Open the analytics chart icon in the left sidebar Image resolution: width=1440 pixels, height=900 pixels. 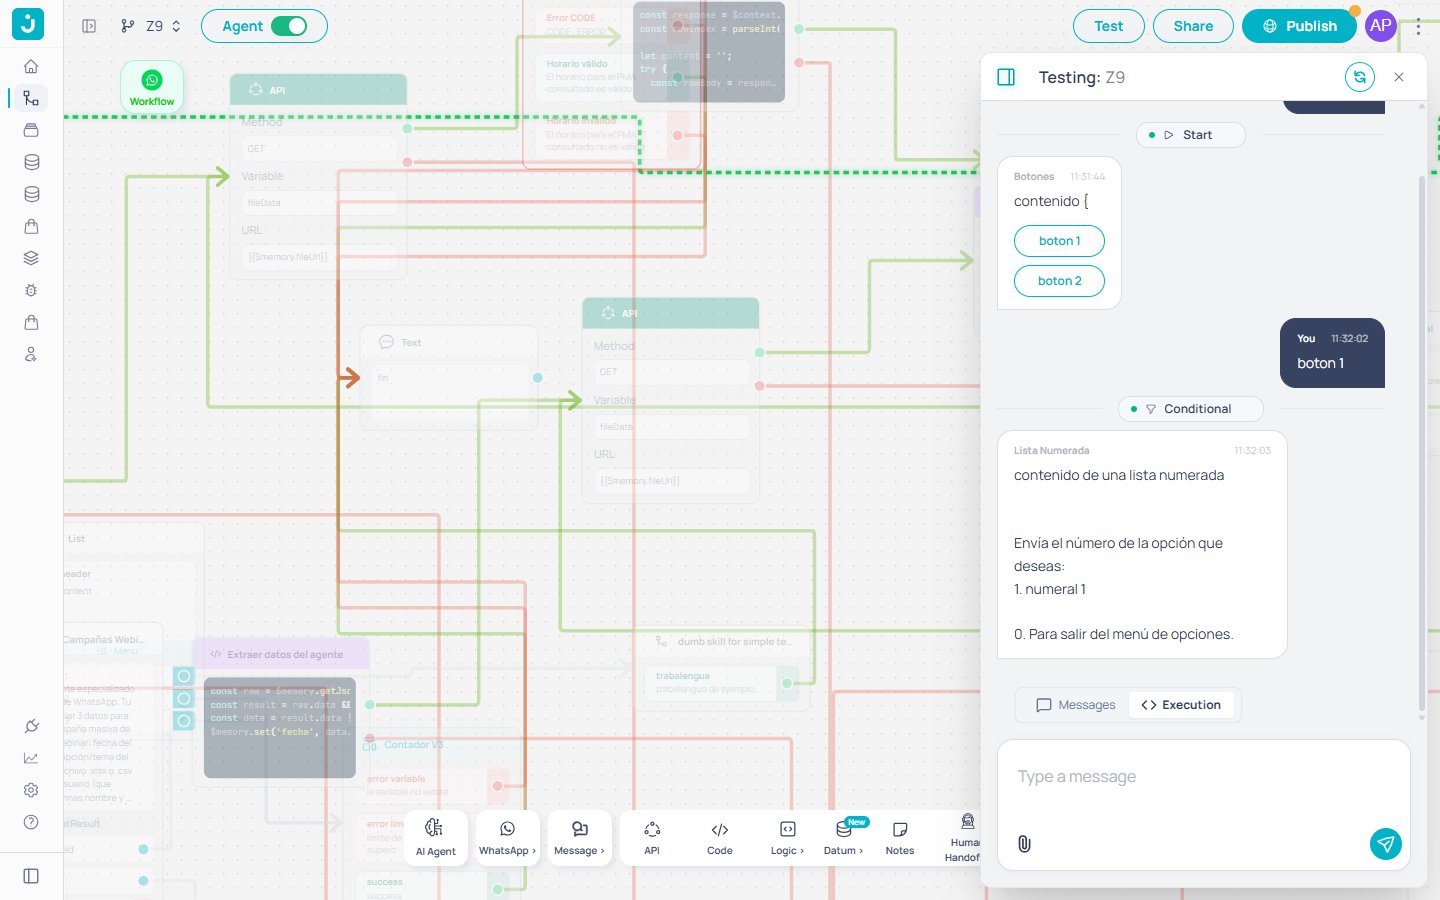tap(31, 758)
